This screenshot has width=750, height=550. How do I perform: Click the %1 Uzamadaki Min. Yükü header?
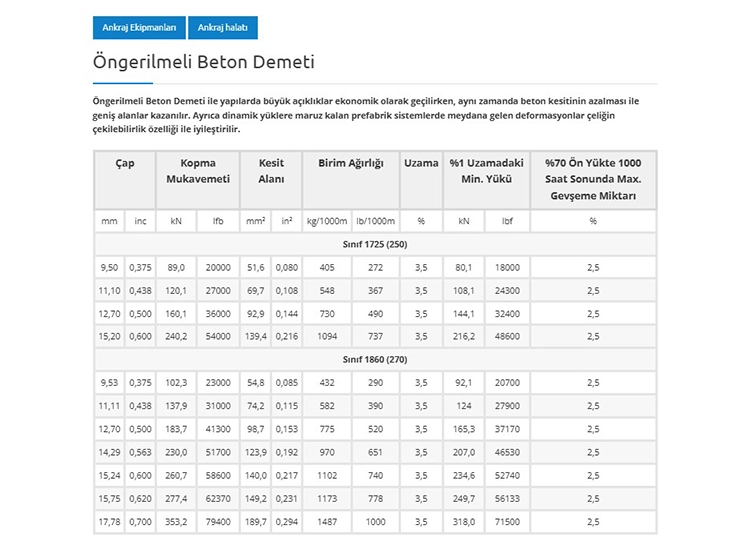(486, 171)
